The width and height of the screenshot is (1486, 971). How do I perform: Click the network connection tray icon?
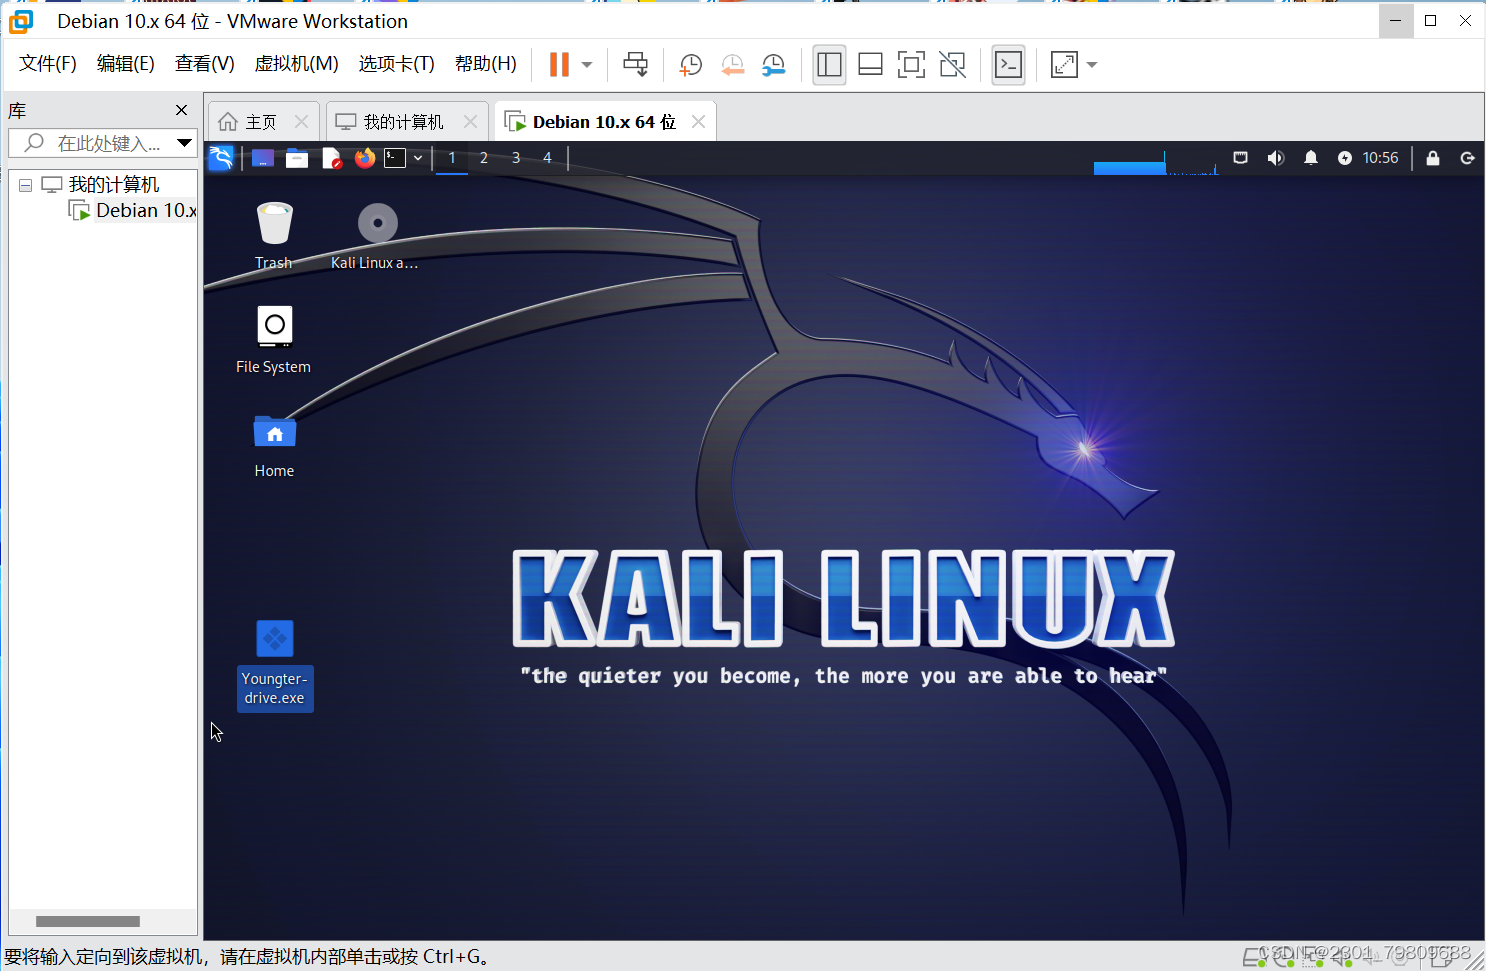[1240, 158]
